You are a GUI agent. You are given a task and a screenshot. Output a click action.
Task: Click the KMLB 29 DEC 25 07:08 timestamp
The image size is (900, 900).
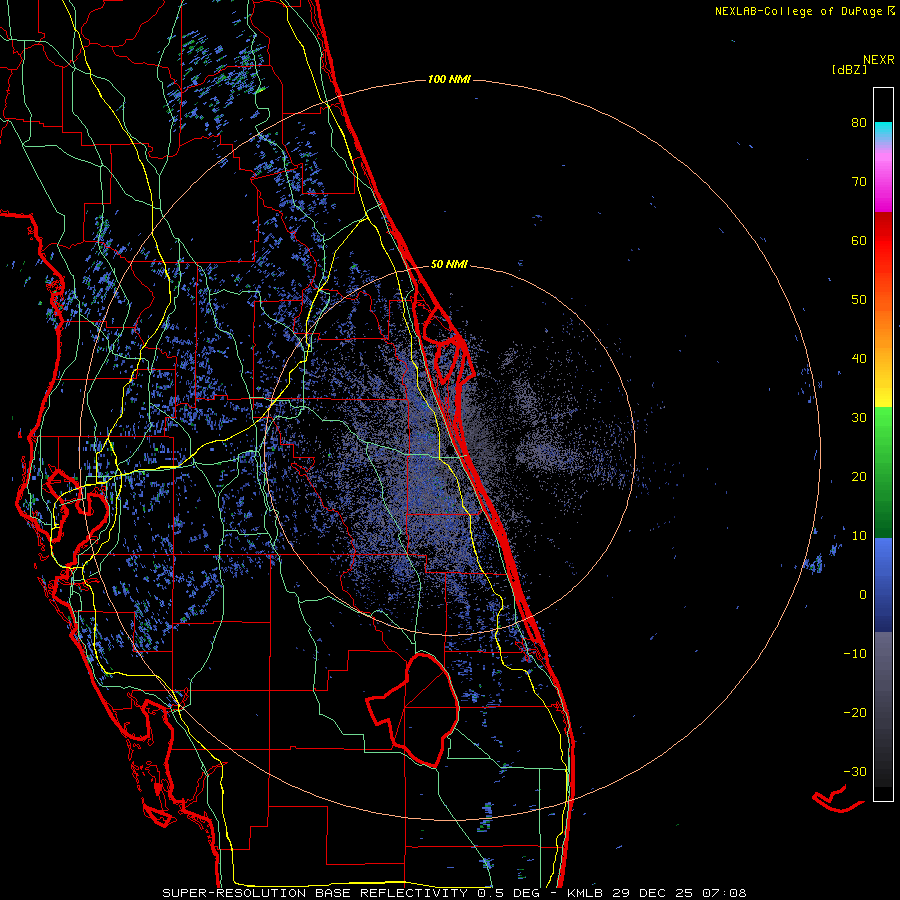click(657, 893)
